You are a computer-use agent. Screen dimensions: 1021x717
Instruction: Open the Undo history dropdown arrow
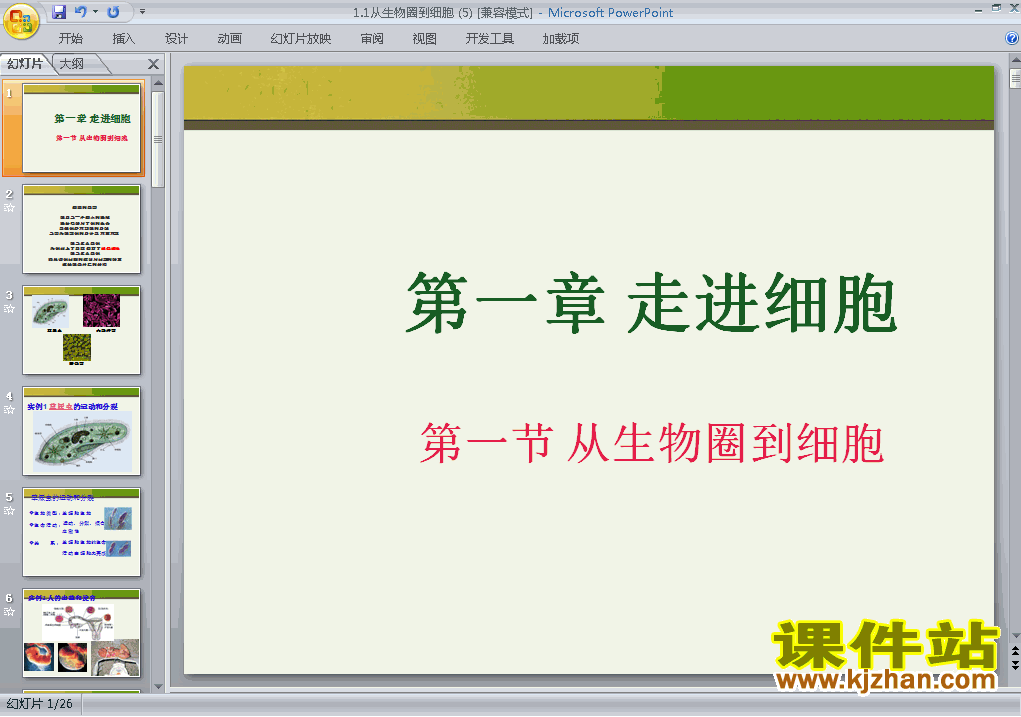95,12
